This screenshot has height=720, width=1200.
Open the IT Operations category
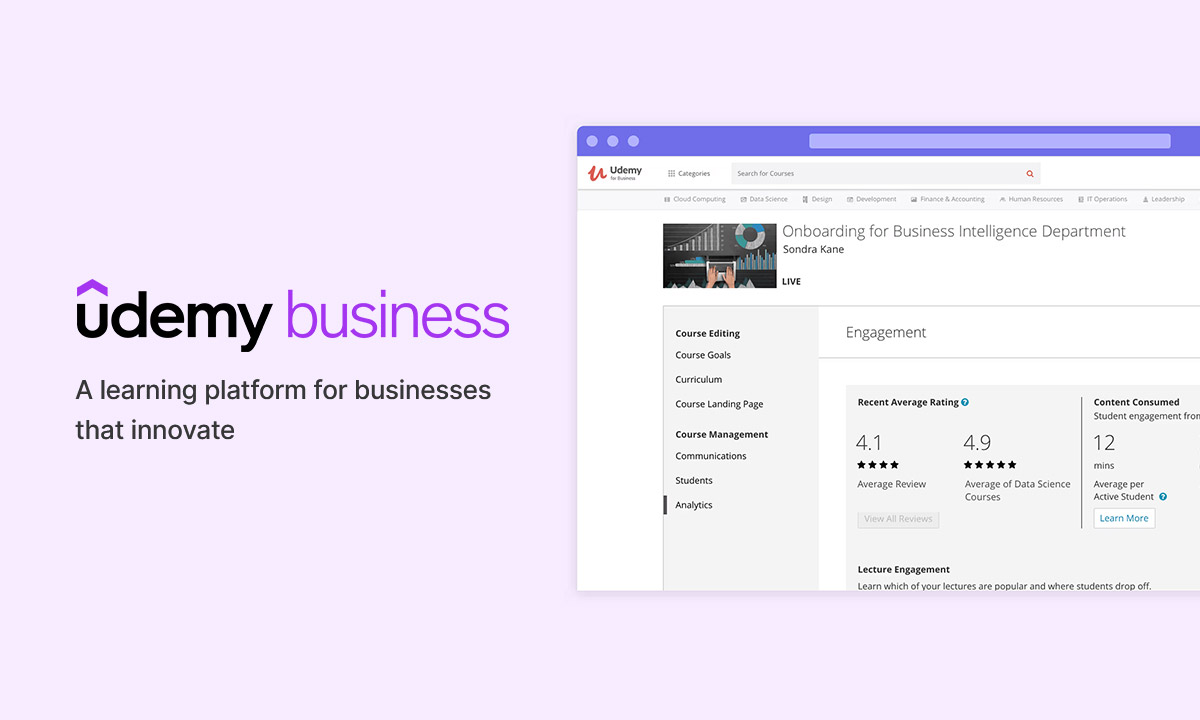click(x=1102, y=199)
